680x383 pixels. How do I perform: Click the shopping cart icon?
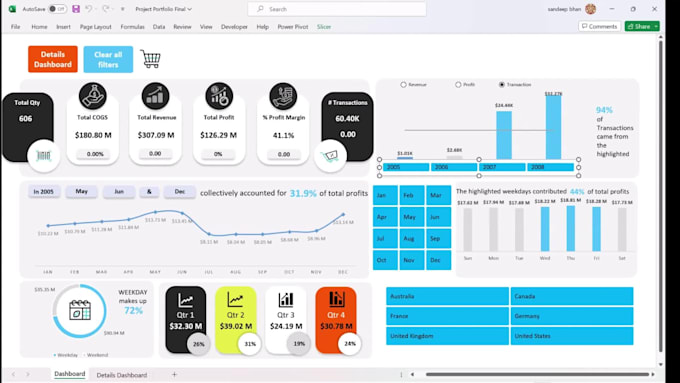tap(150, 59)
